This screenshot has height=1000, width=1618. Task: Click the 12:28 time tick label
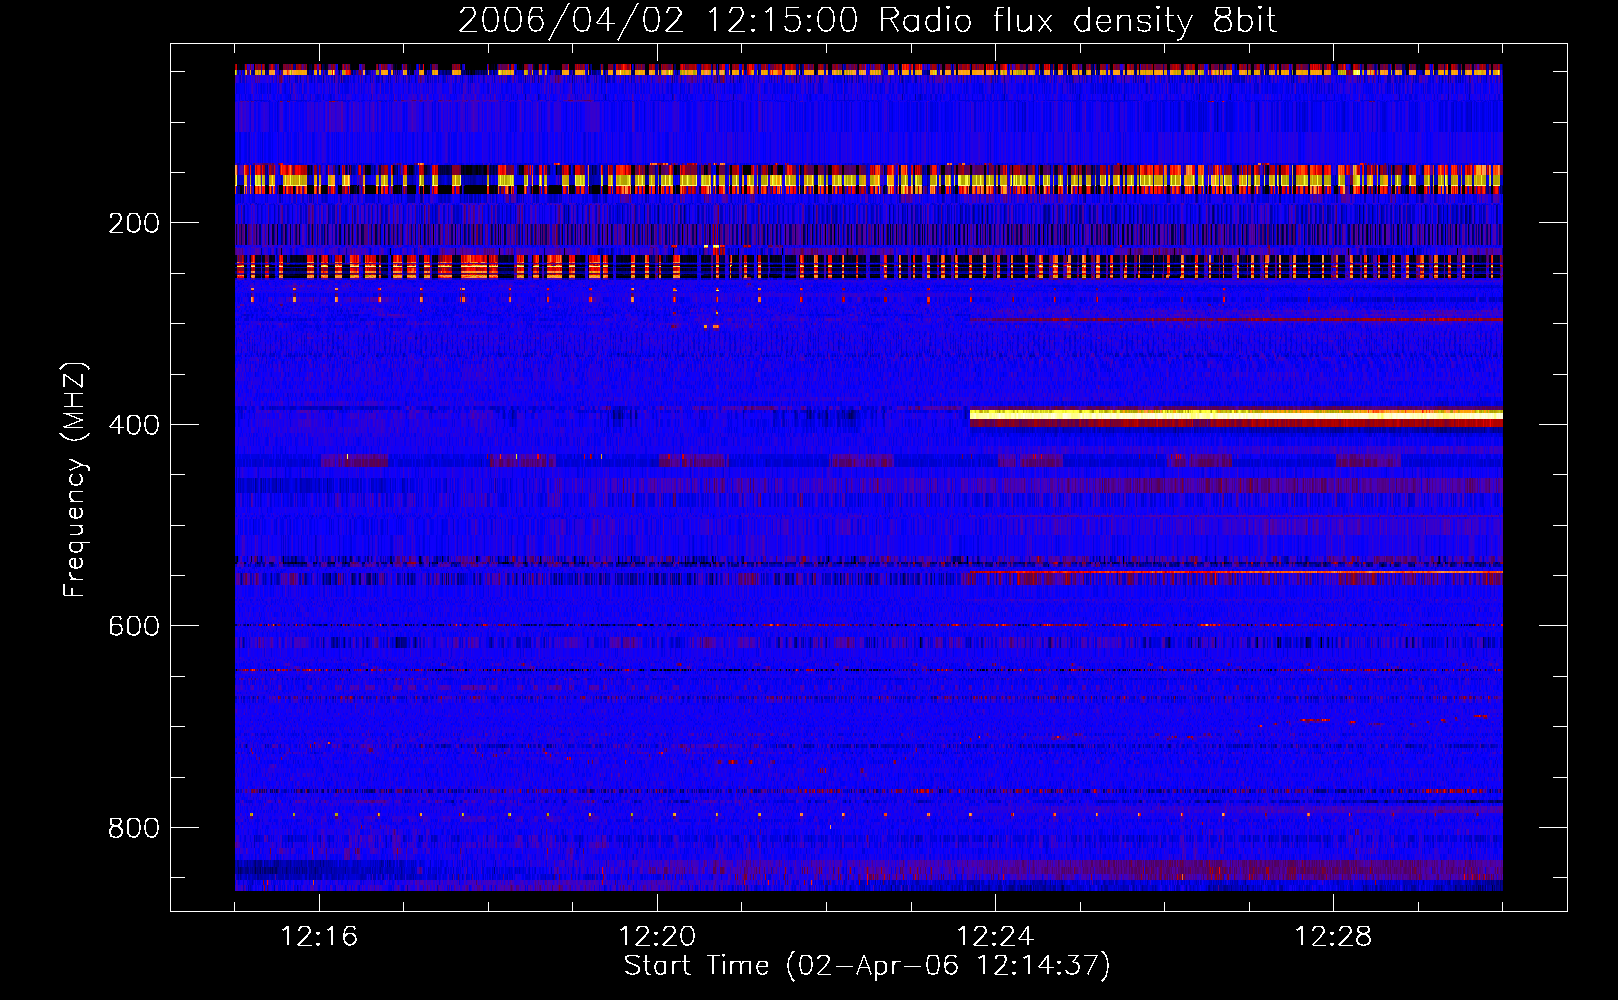(1333, 936)
